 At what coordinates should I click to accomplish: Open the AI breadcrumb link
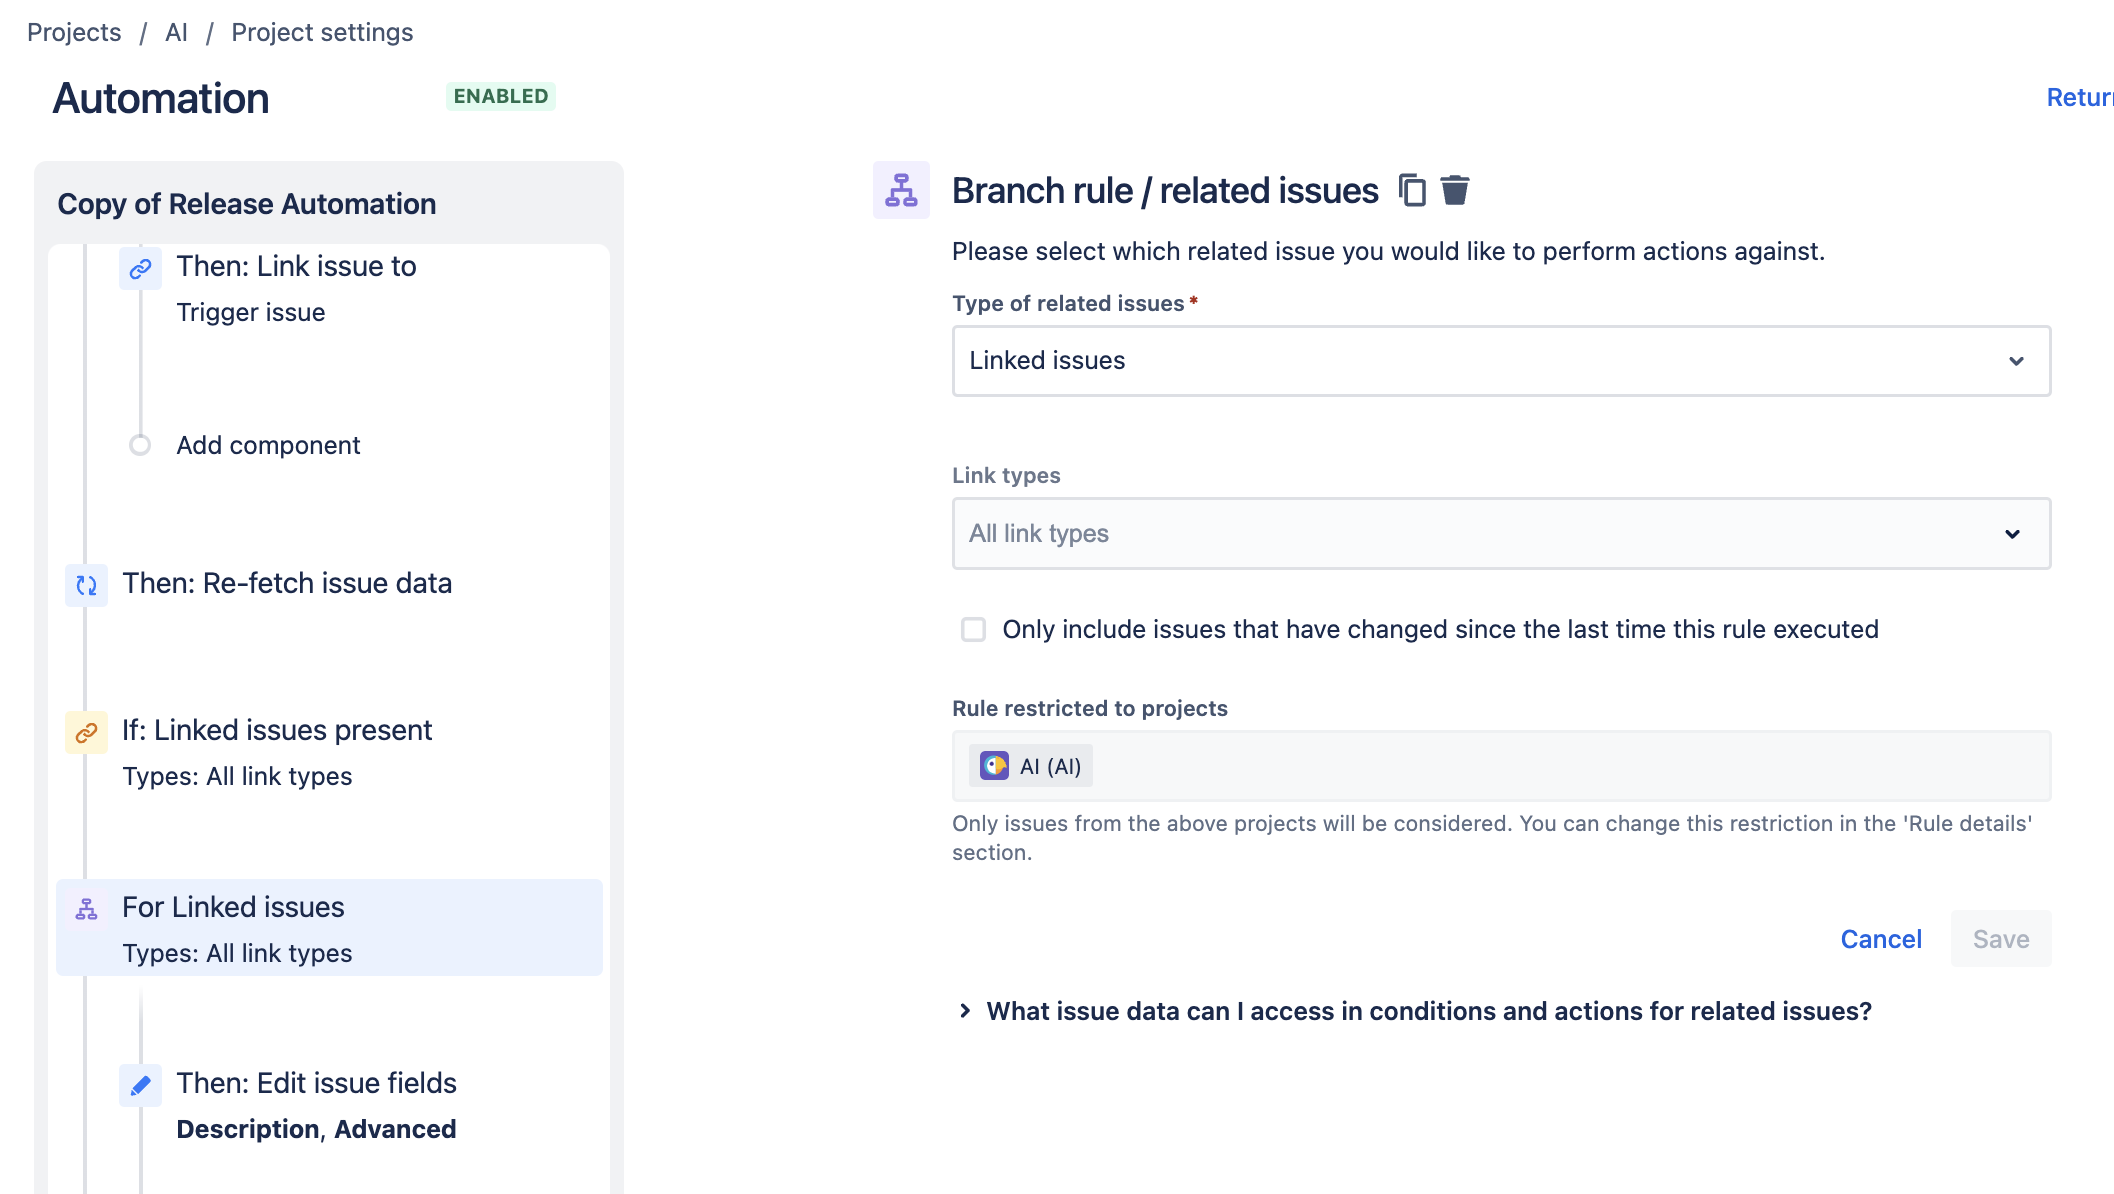176,32
